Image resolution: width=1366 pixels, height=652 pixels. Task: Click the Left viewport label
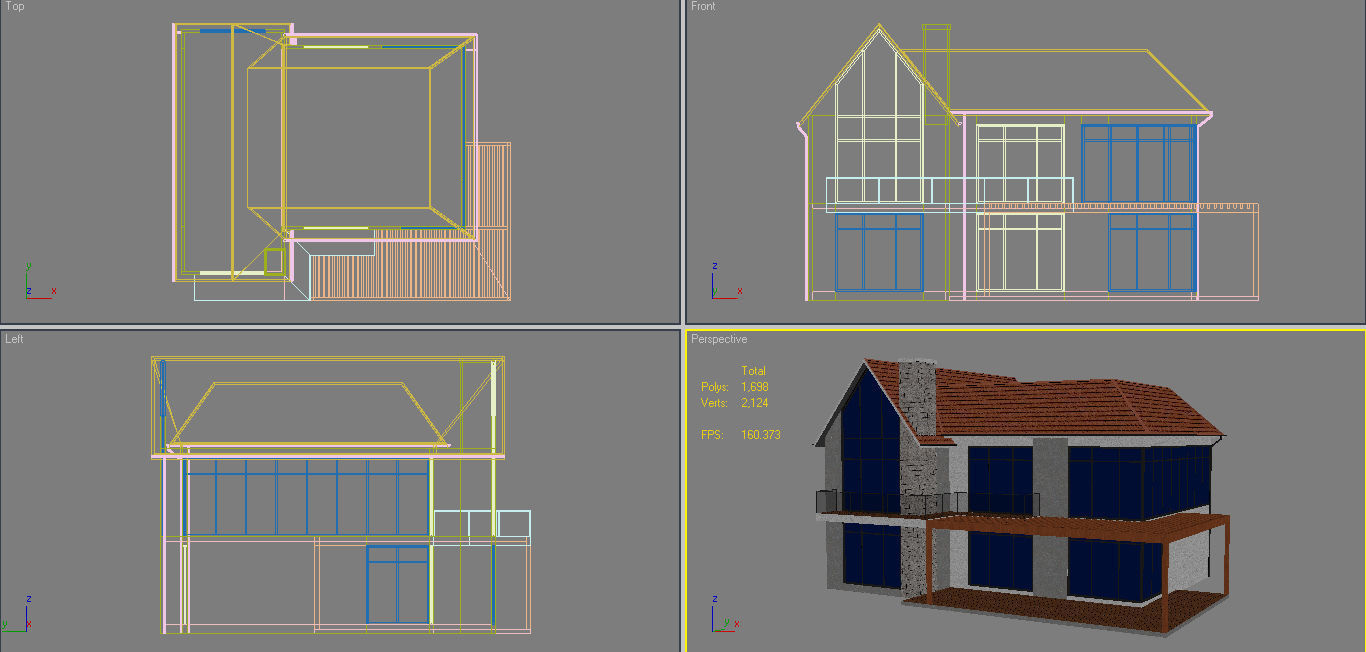click(14, 339)
